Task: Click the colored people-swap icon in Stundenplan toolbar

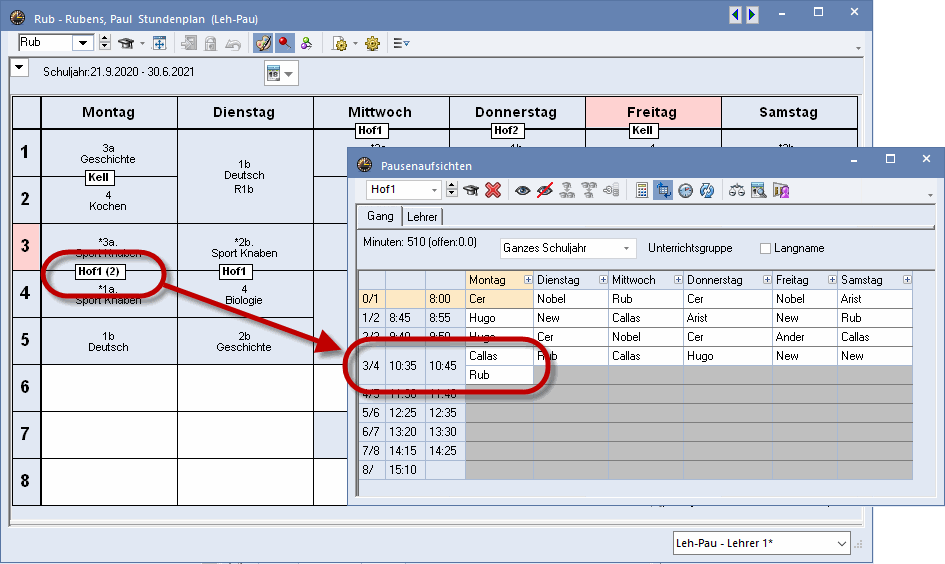Action: point(307,43)
